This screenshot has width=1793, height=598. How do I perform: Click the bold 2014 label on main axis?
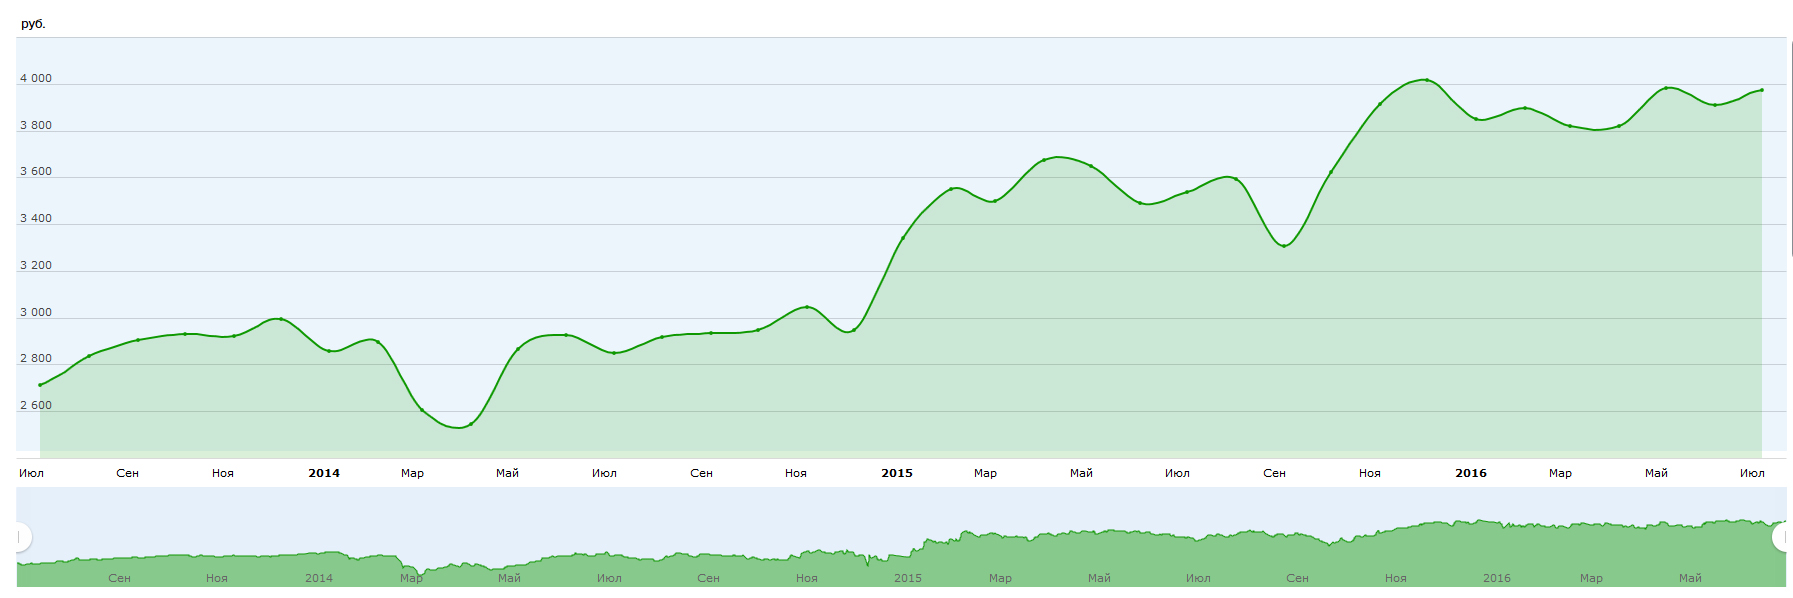[324, 473]
